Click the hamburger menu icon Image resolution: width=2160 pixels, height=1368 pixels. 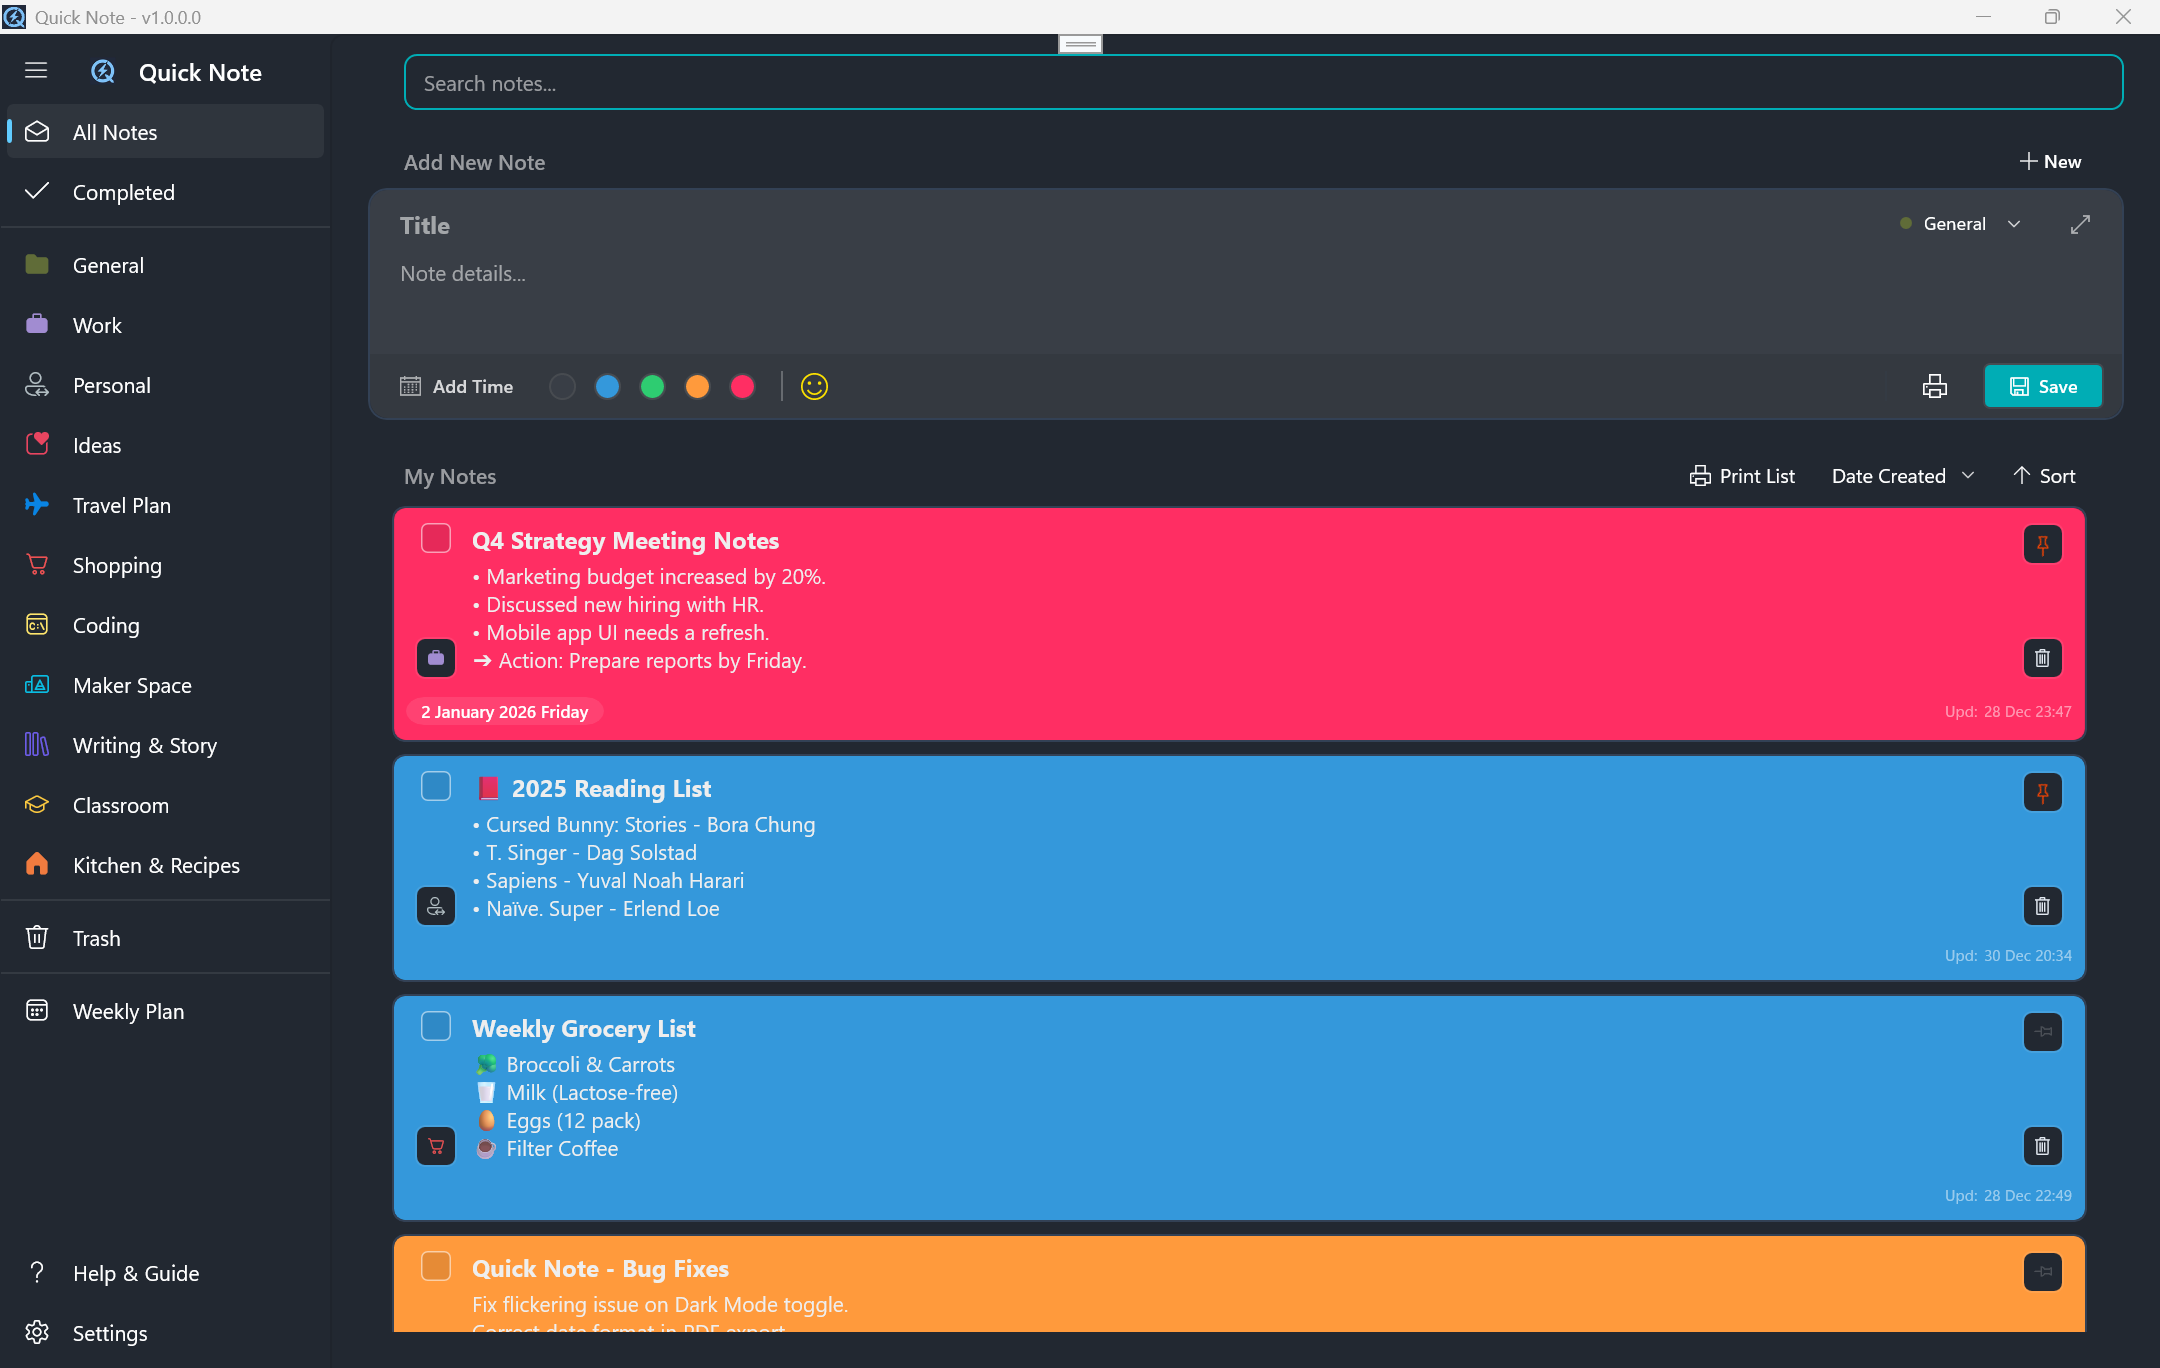[36, 70]
